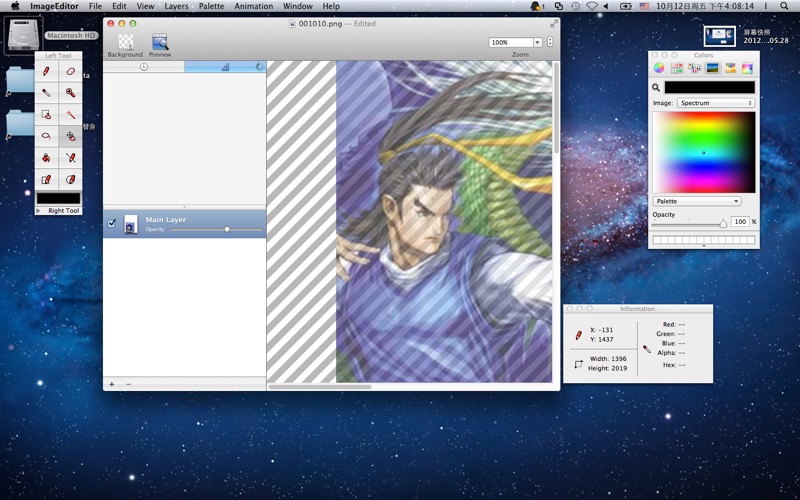
Task: Select the Ellipse drawing tool
Action: (x=70, y=179)
